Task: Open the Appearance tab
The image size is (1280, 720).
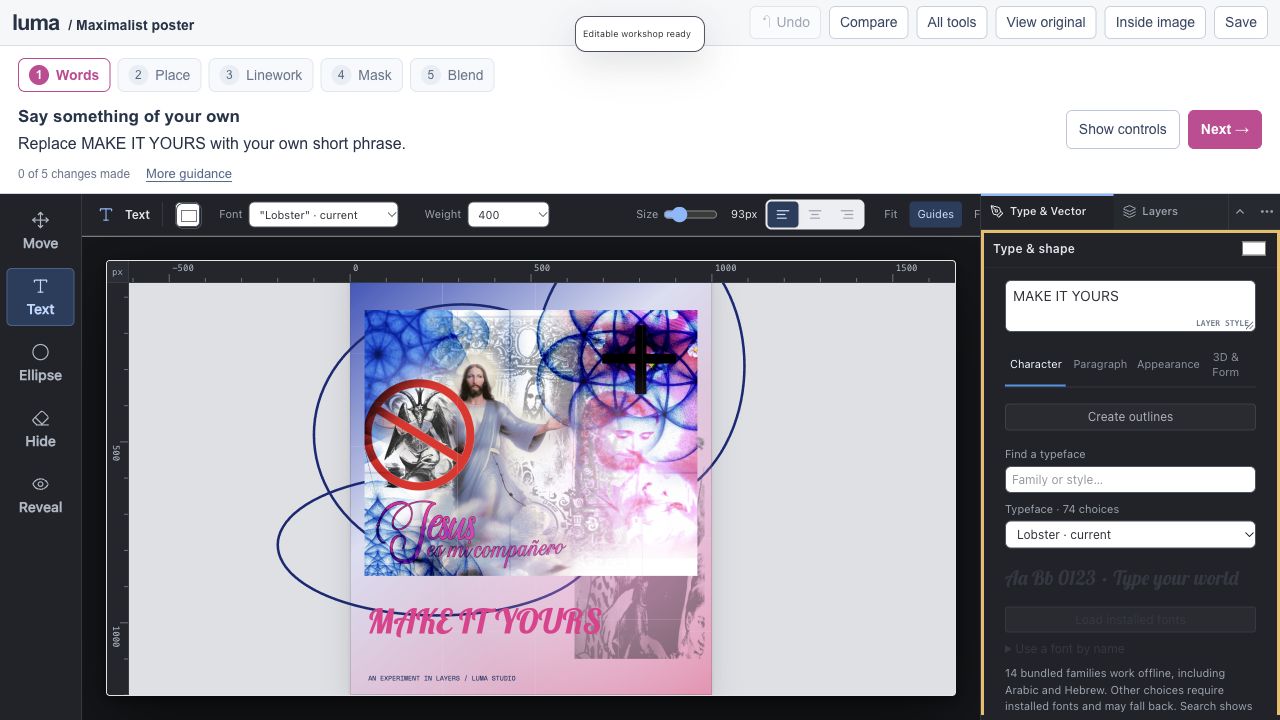Action: pos(1168,365)
